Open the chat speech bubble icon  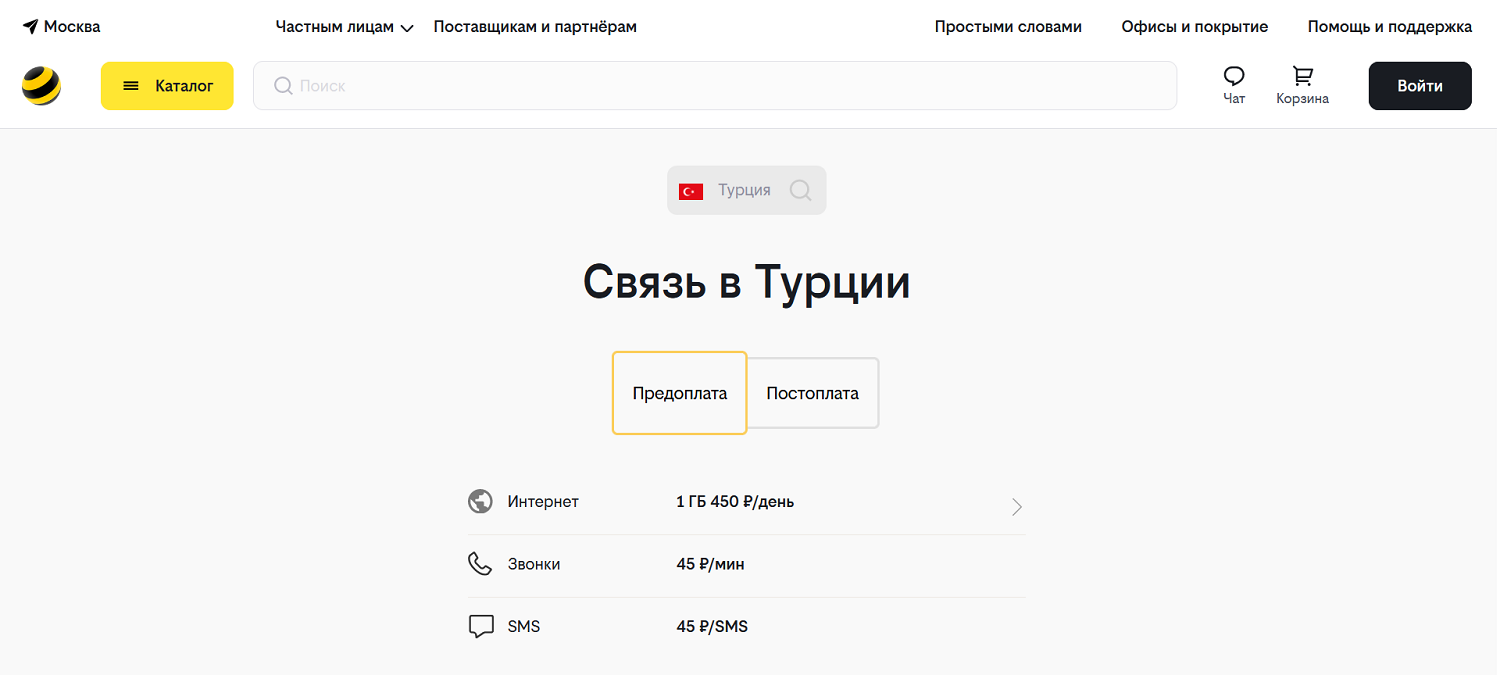point(1234,76)
